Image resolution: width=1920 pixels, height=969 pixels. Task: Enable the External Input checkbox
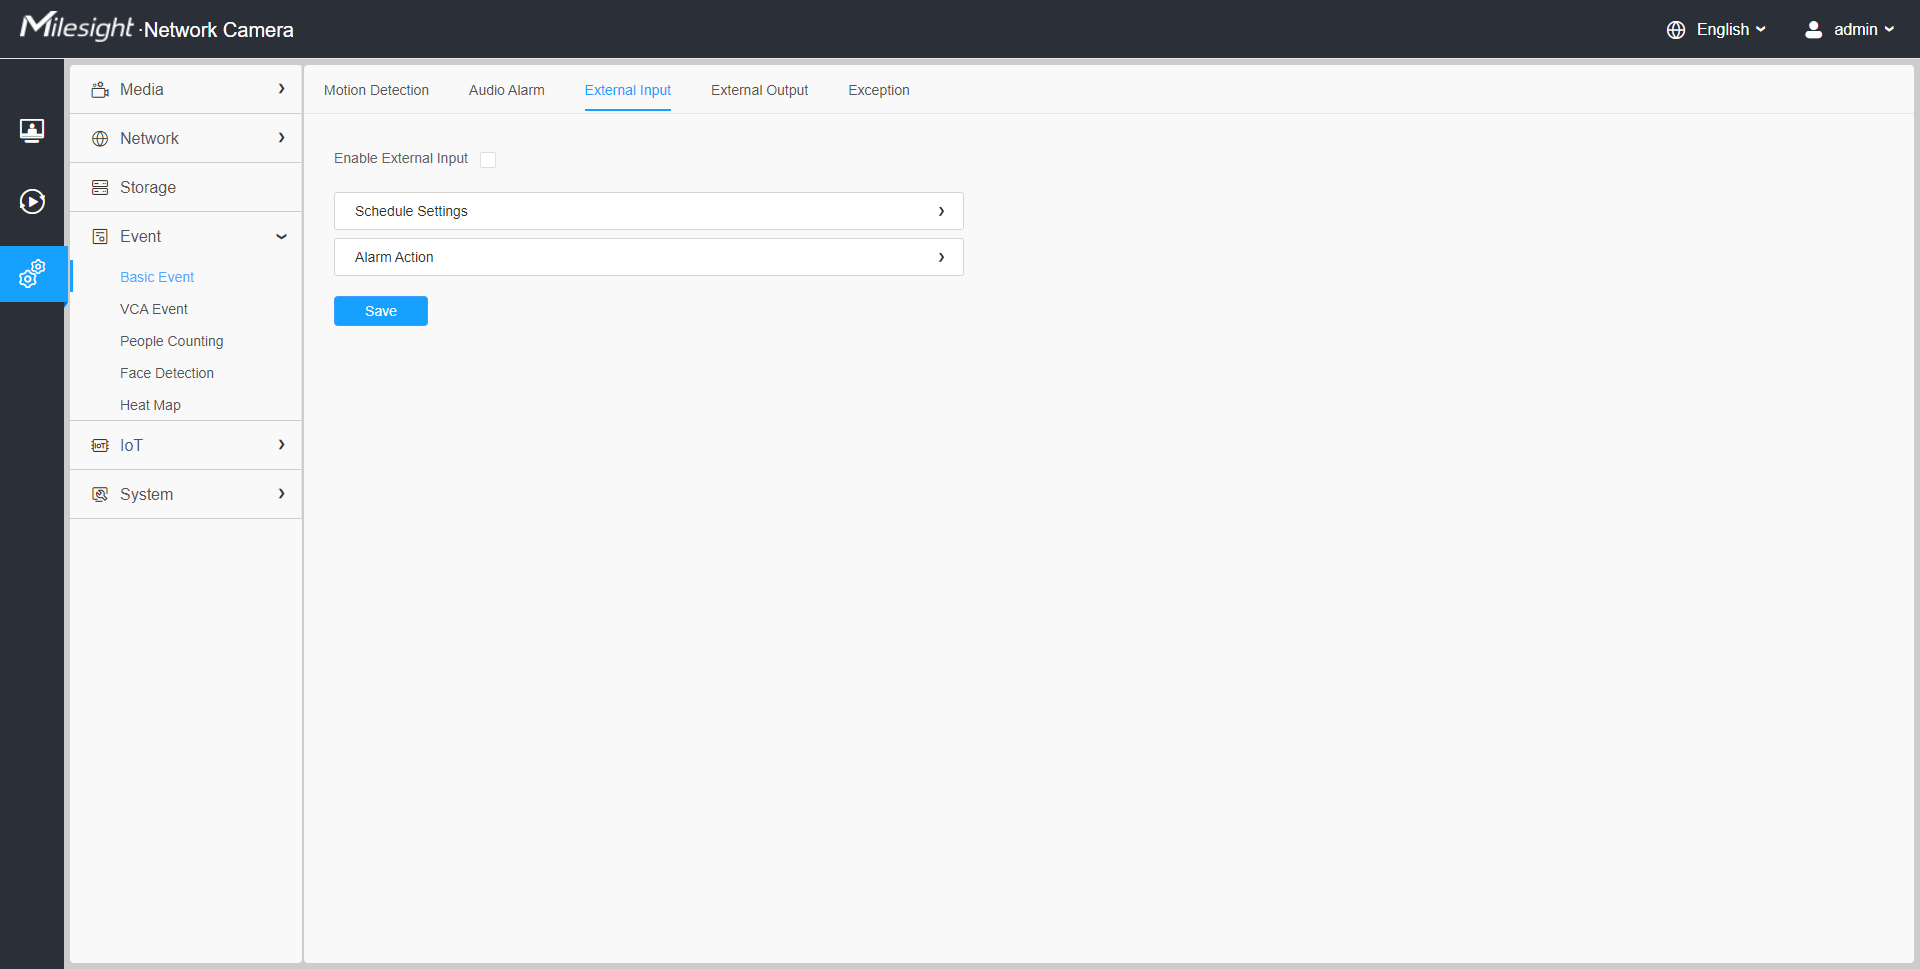(x=488, y=160)
